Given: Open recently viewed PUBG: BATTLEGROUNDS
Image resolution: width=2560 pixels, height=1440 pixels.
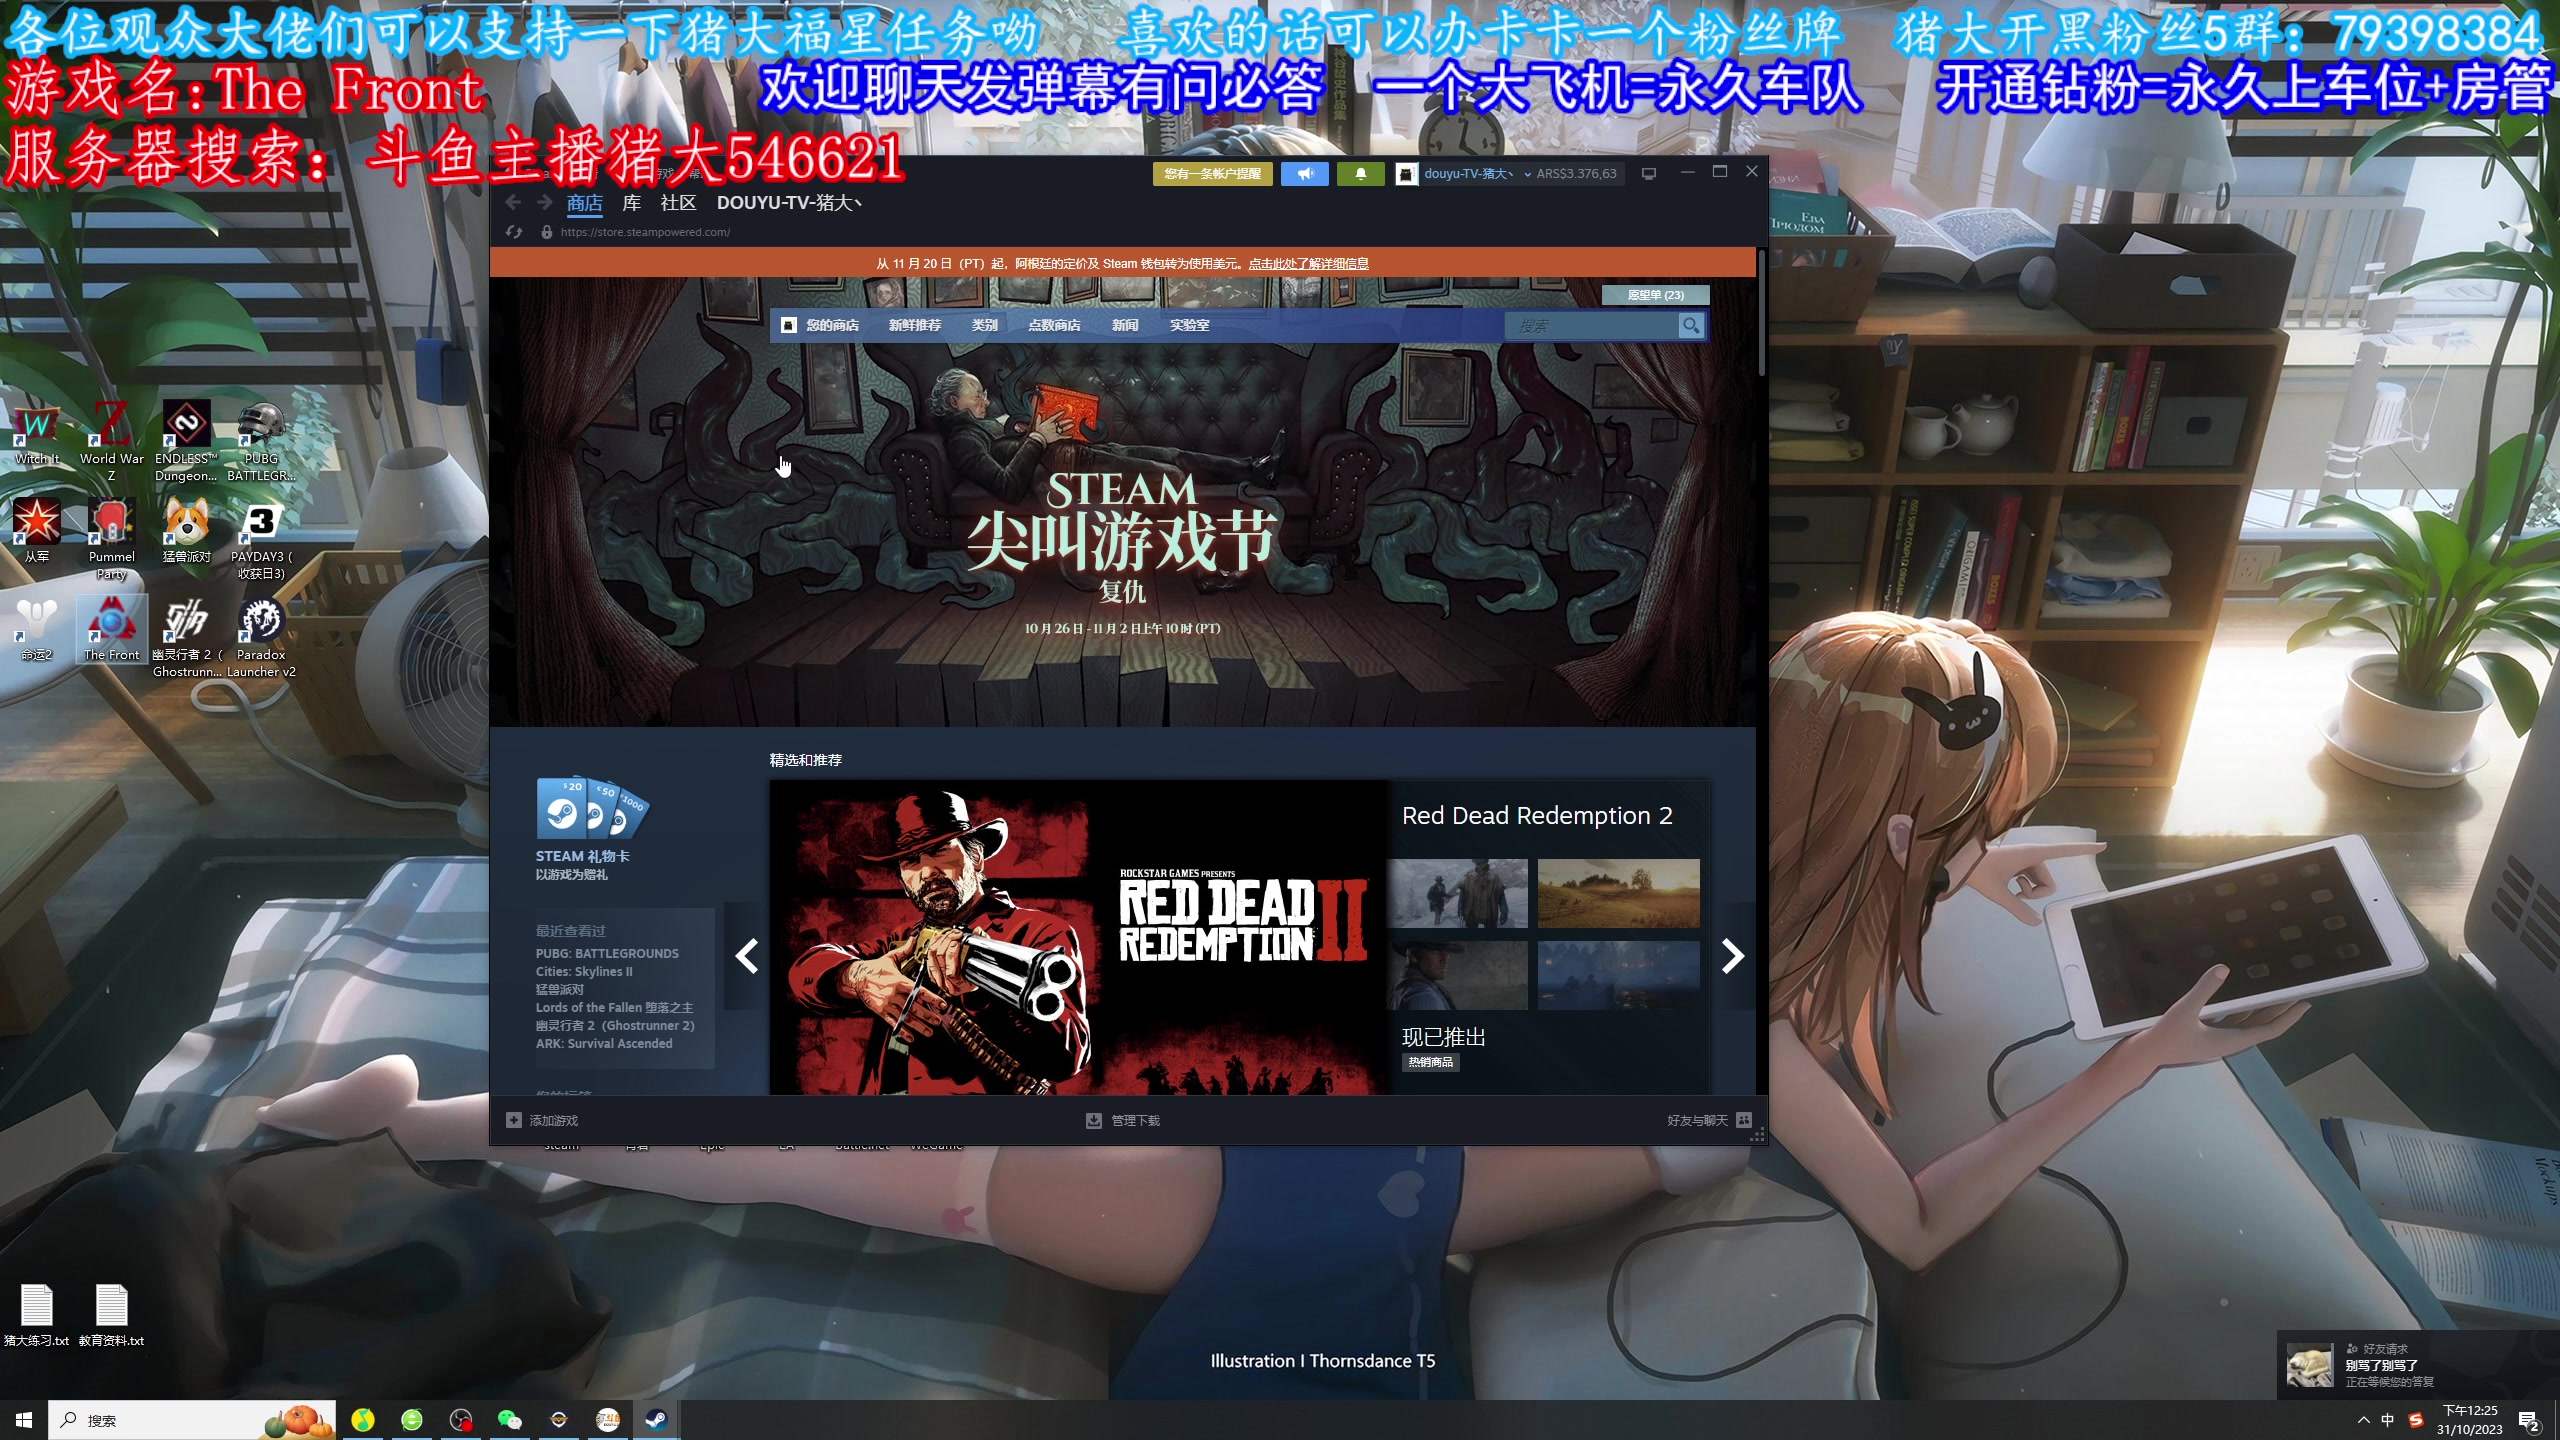Looking at the screenshot, I should coord(607,954).
